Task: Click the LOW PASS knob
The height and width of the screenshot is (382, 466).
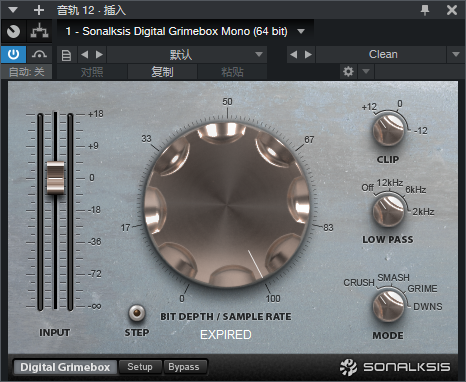Action: coord(388,211)
